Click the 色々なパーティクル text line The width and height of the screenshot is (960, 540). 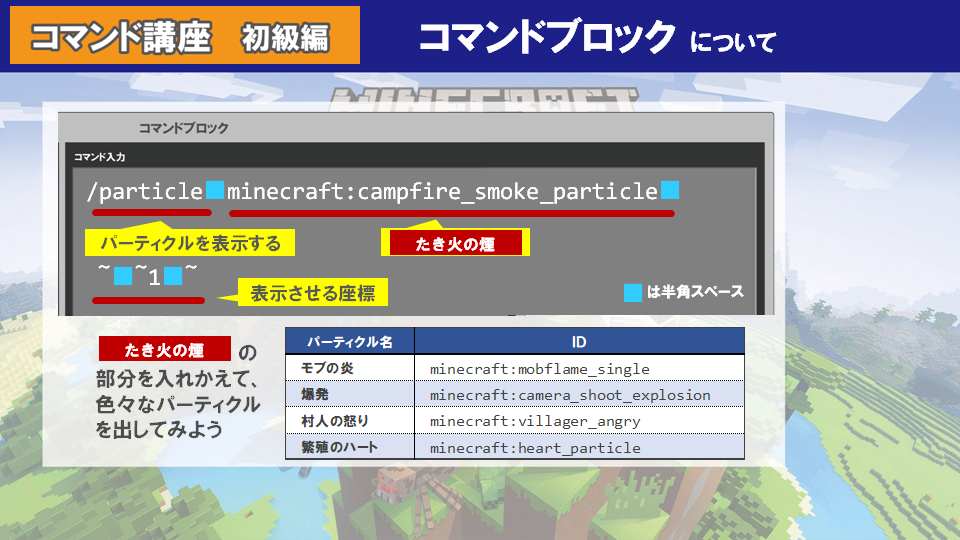[x=178, y=404]
